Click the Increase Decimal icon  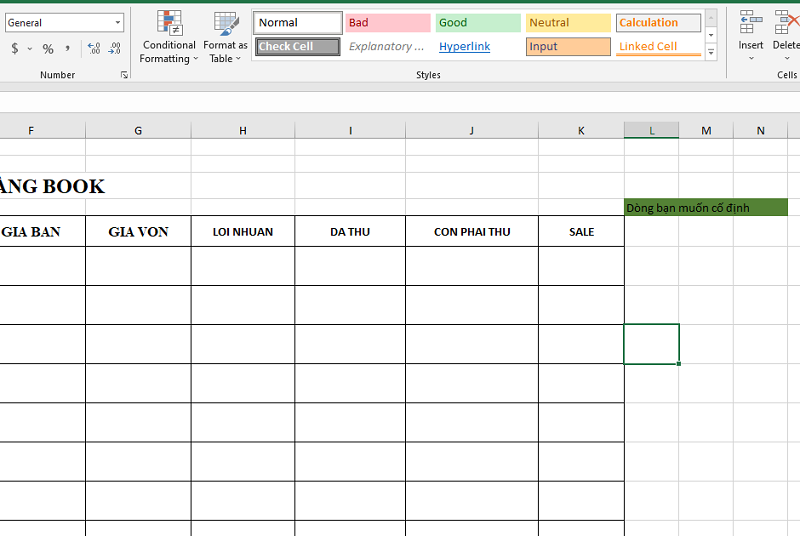(94, 48)
